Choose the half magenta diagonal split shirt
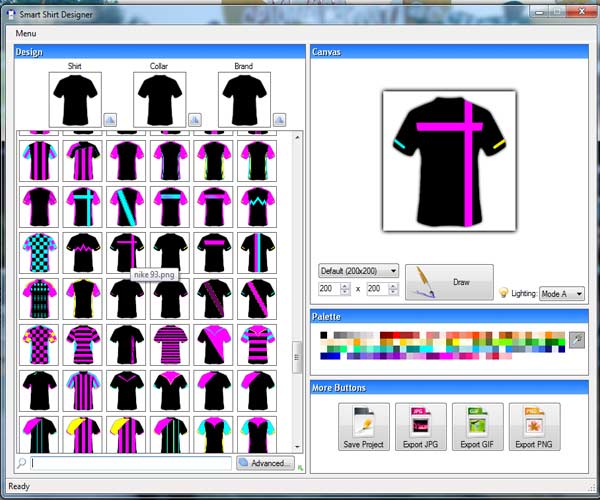The height and width of the screenshot is (500, 600). 214,345
